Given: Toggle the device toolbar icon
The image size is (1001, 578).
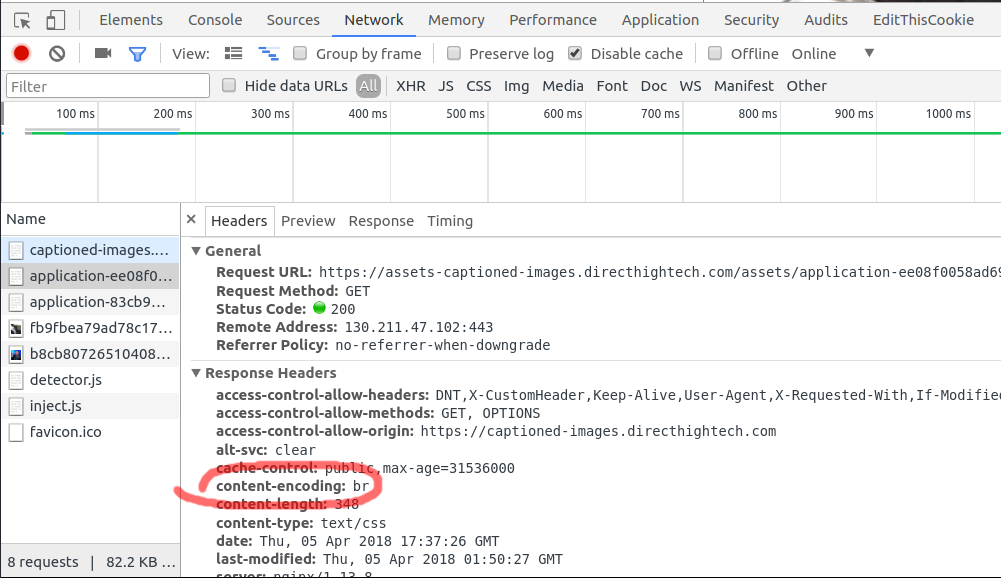Looking at the screenshot, I should pyautogui.click(x=56, y=20).
